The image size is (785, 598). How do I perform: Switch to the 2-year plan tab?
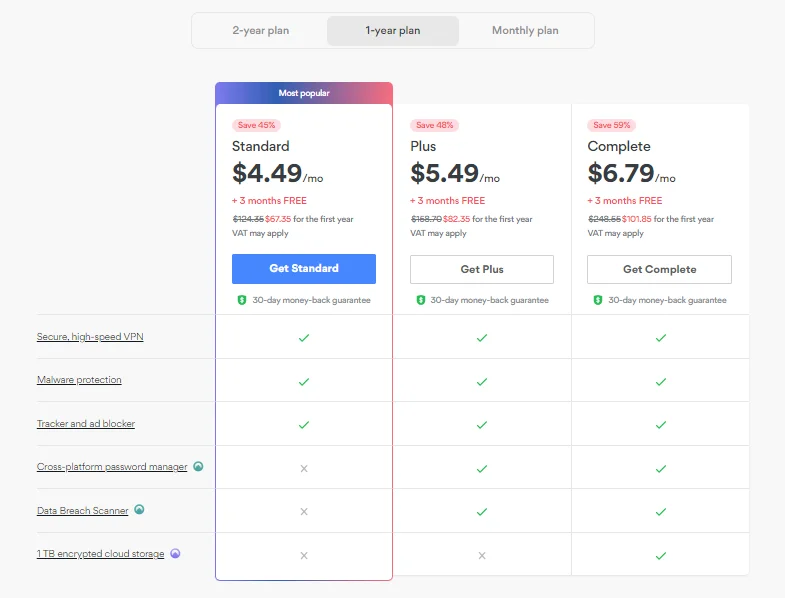click(x=261, y=31)
